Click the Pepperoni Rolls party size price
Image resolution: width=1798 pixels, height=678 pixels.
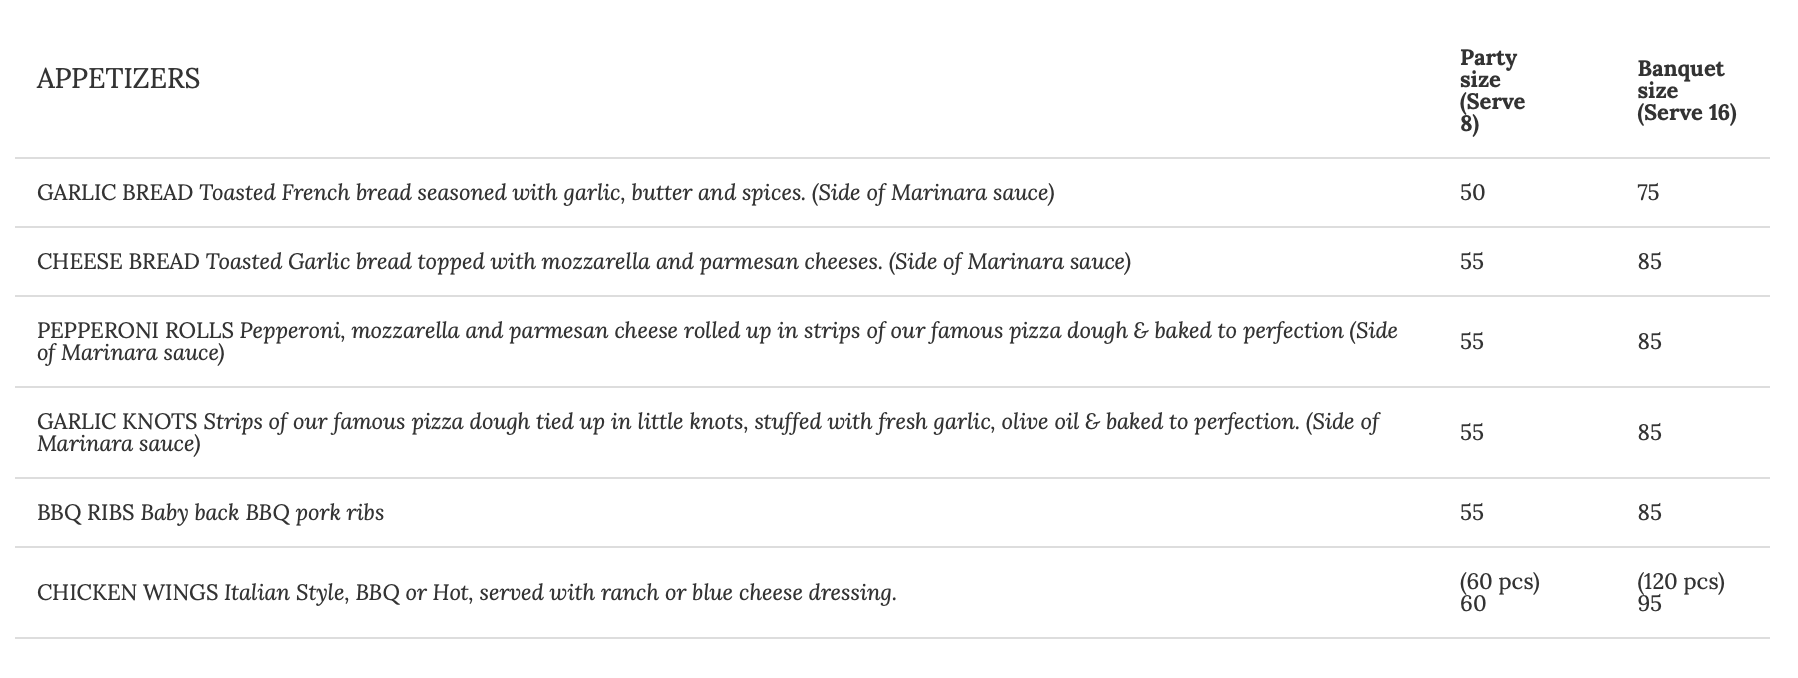(1472, 342)
